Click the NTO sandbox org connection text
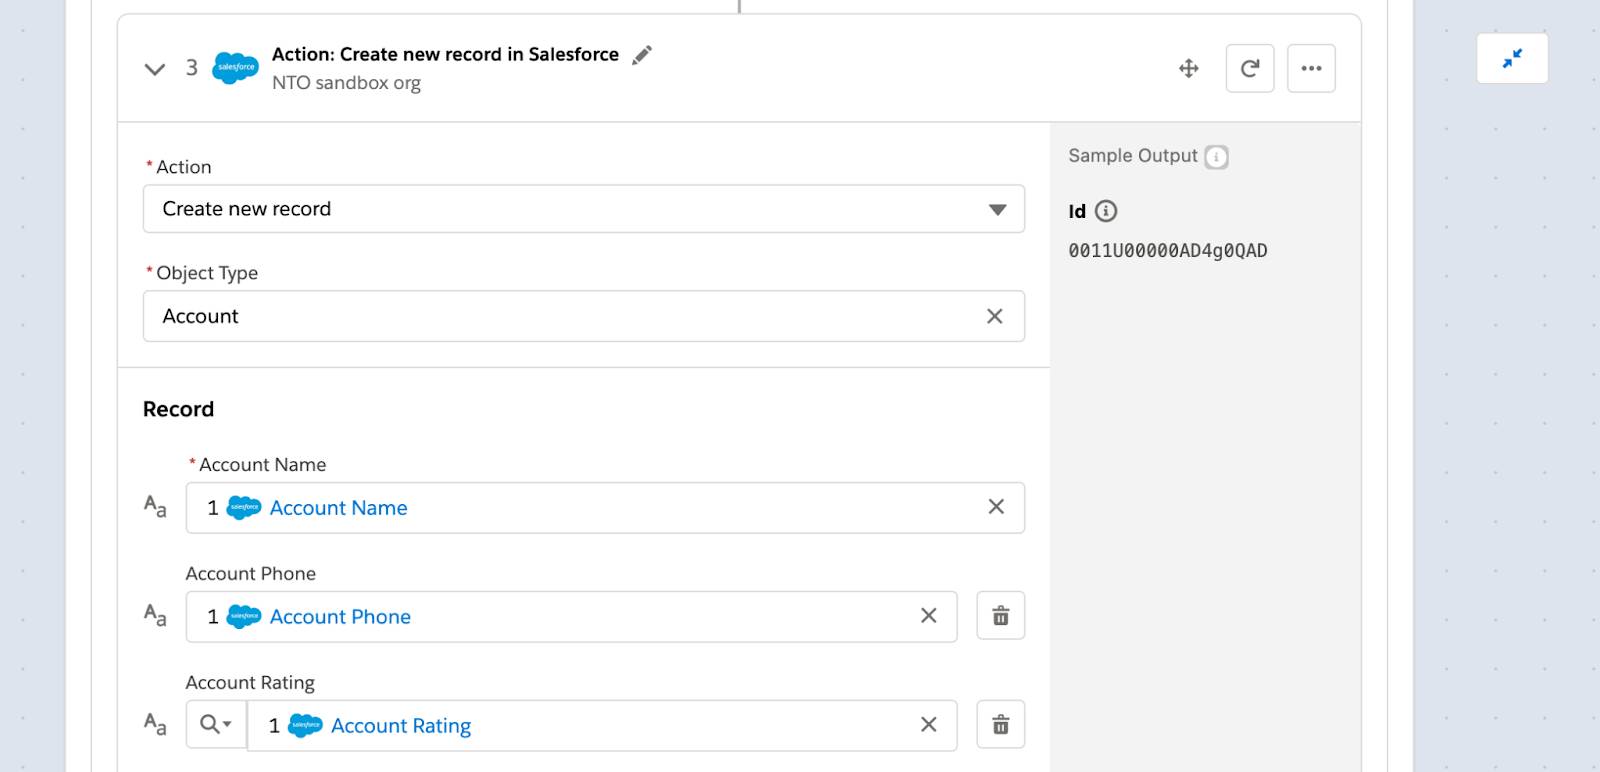Image resolution: width=1600 pixels, height=772 pixels. click(x=346, y=83)
